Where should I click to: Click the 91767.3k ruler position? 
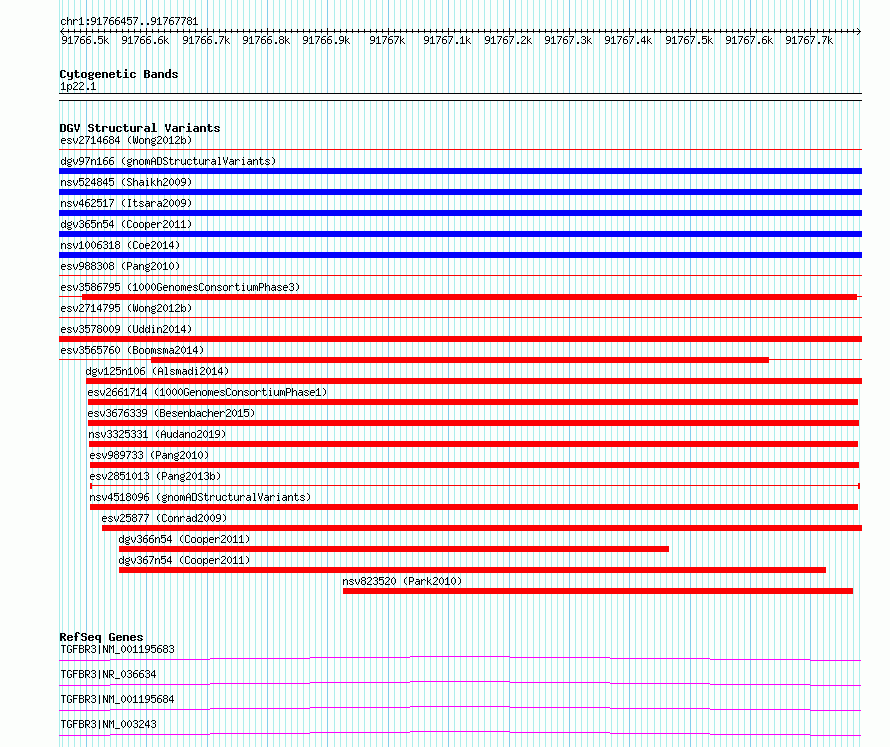pyautogui.click(x=568, y=40)
